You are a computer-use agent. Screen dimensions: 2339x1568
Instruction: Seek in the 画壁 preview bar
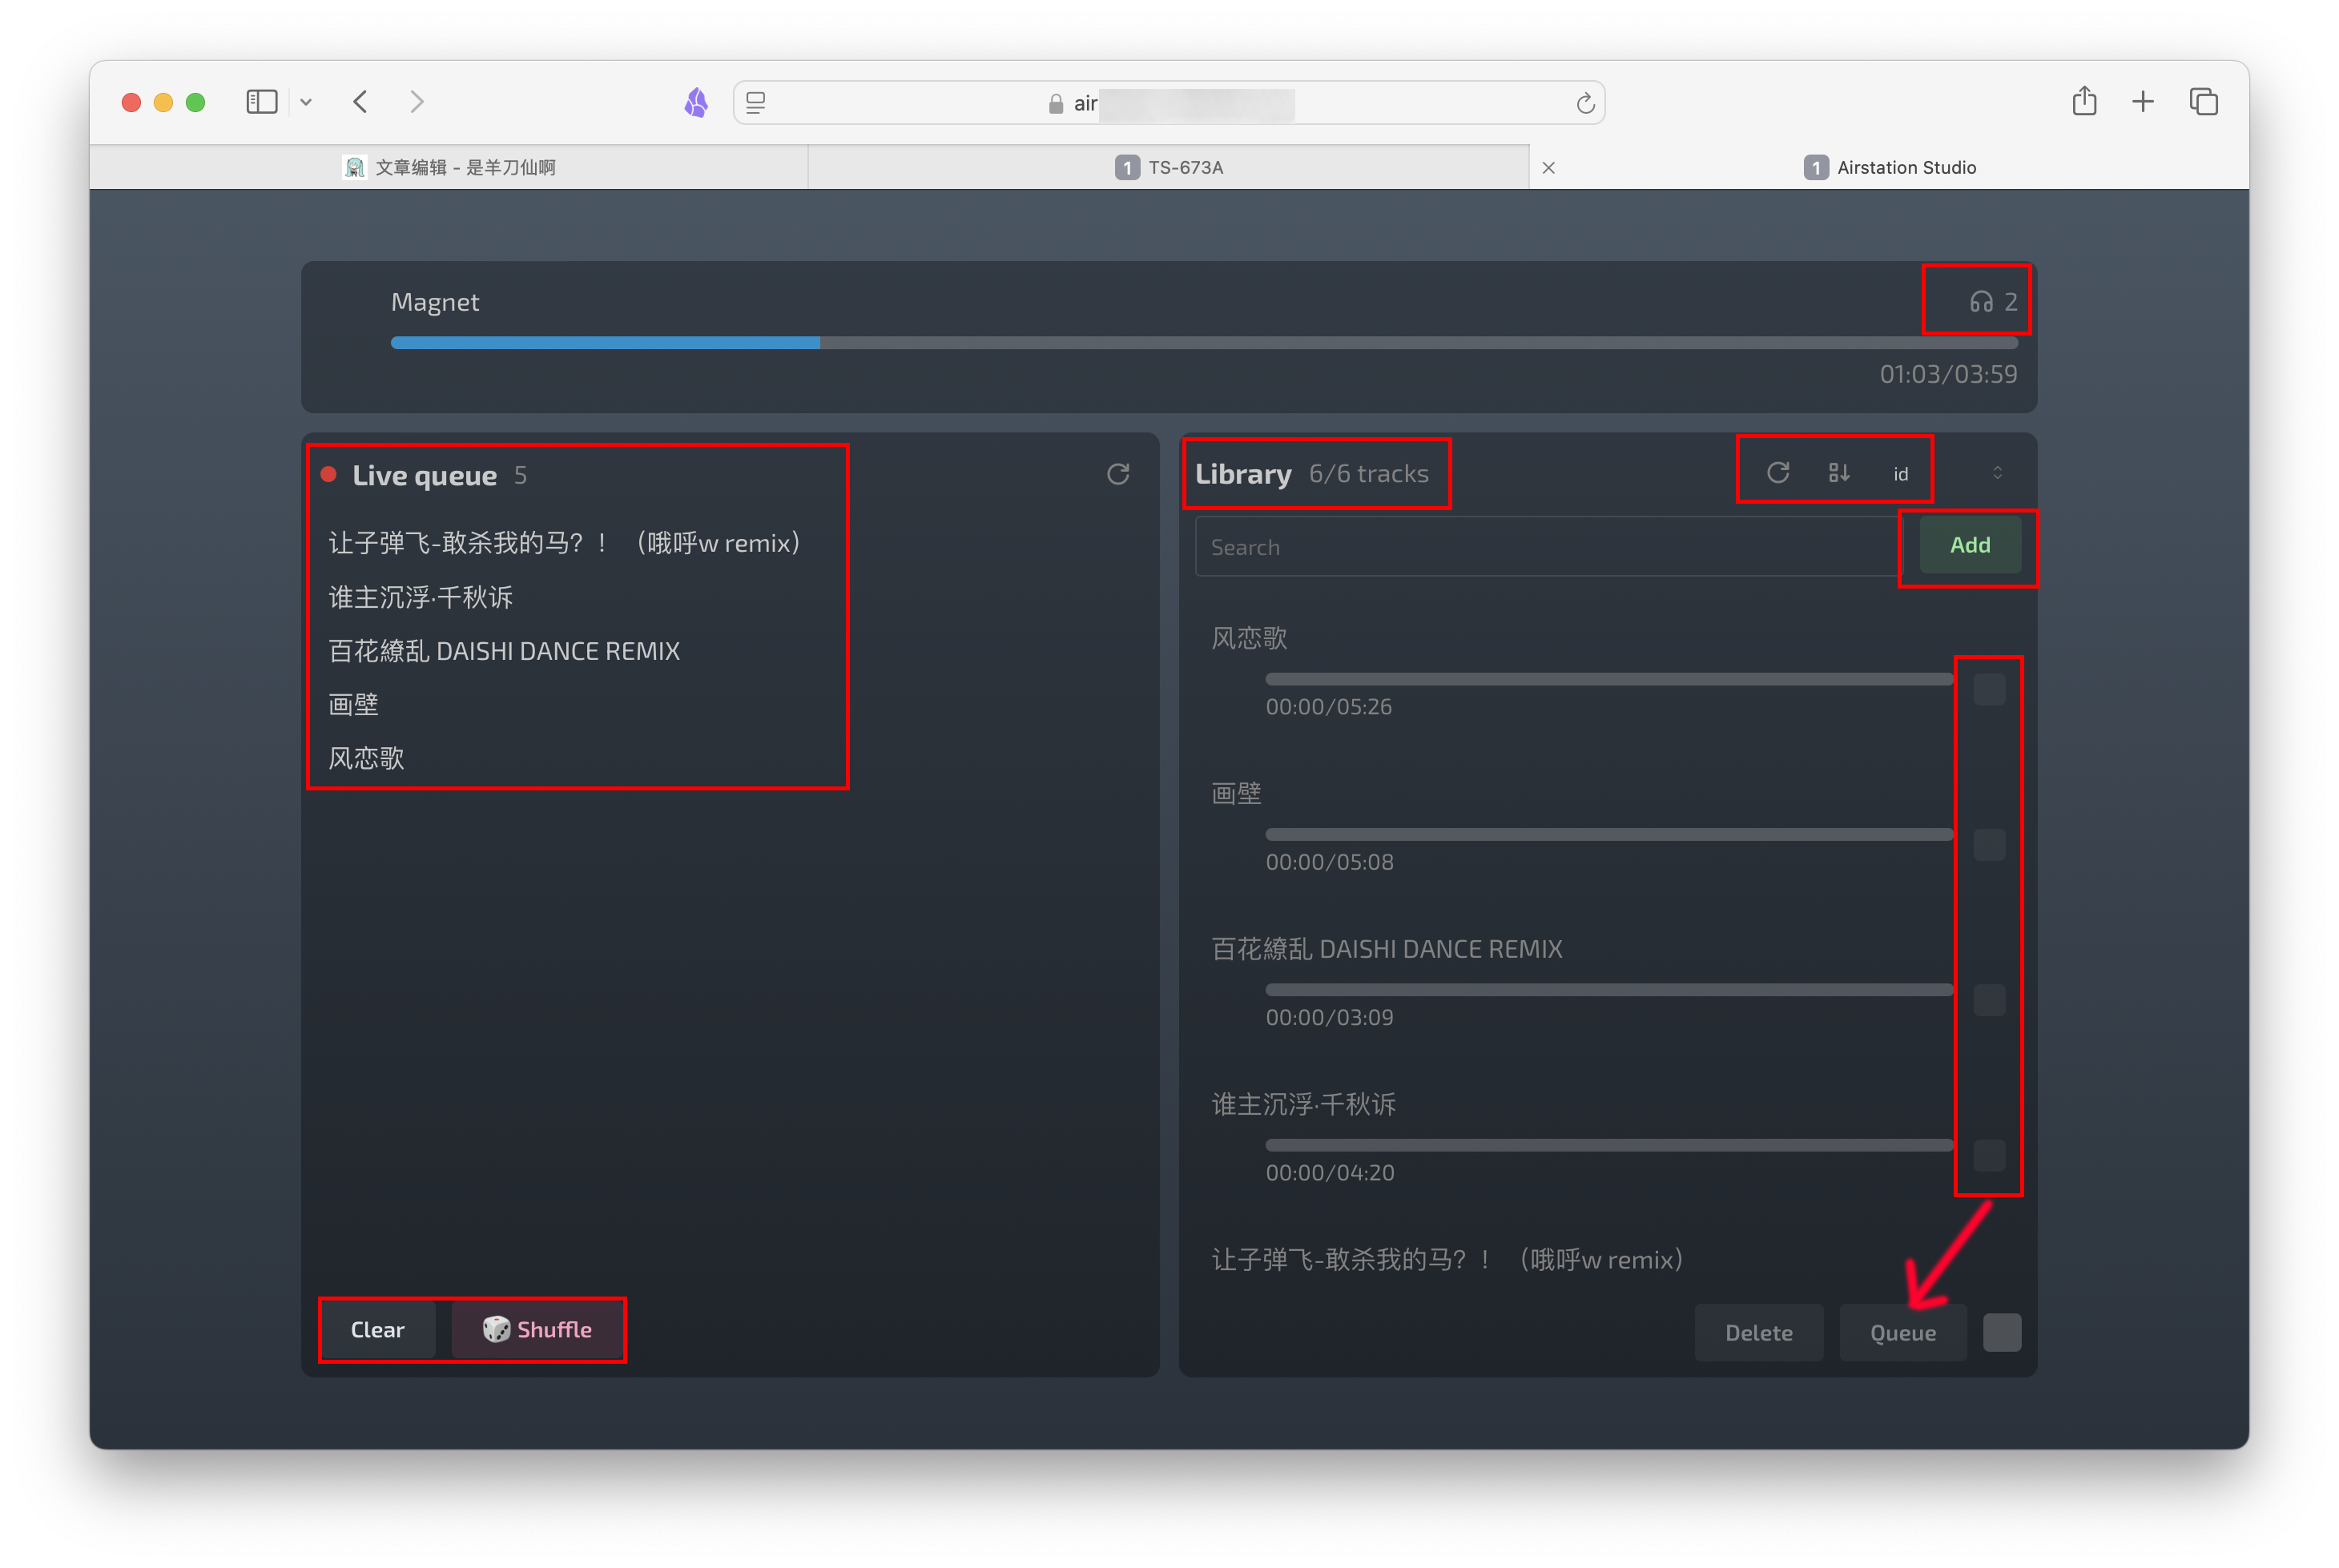click(1609, 834)
